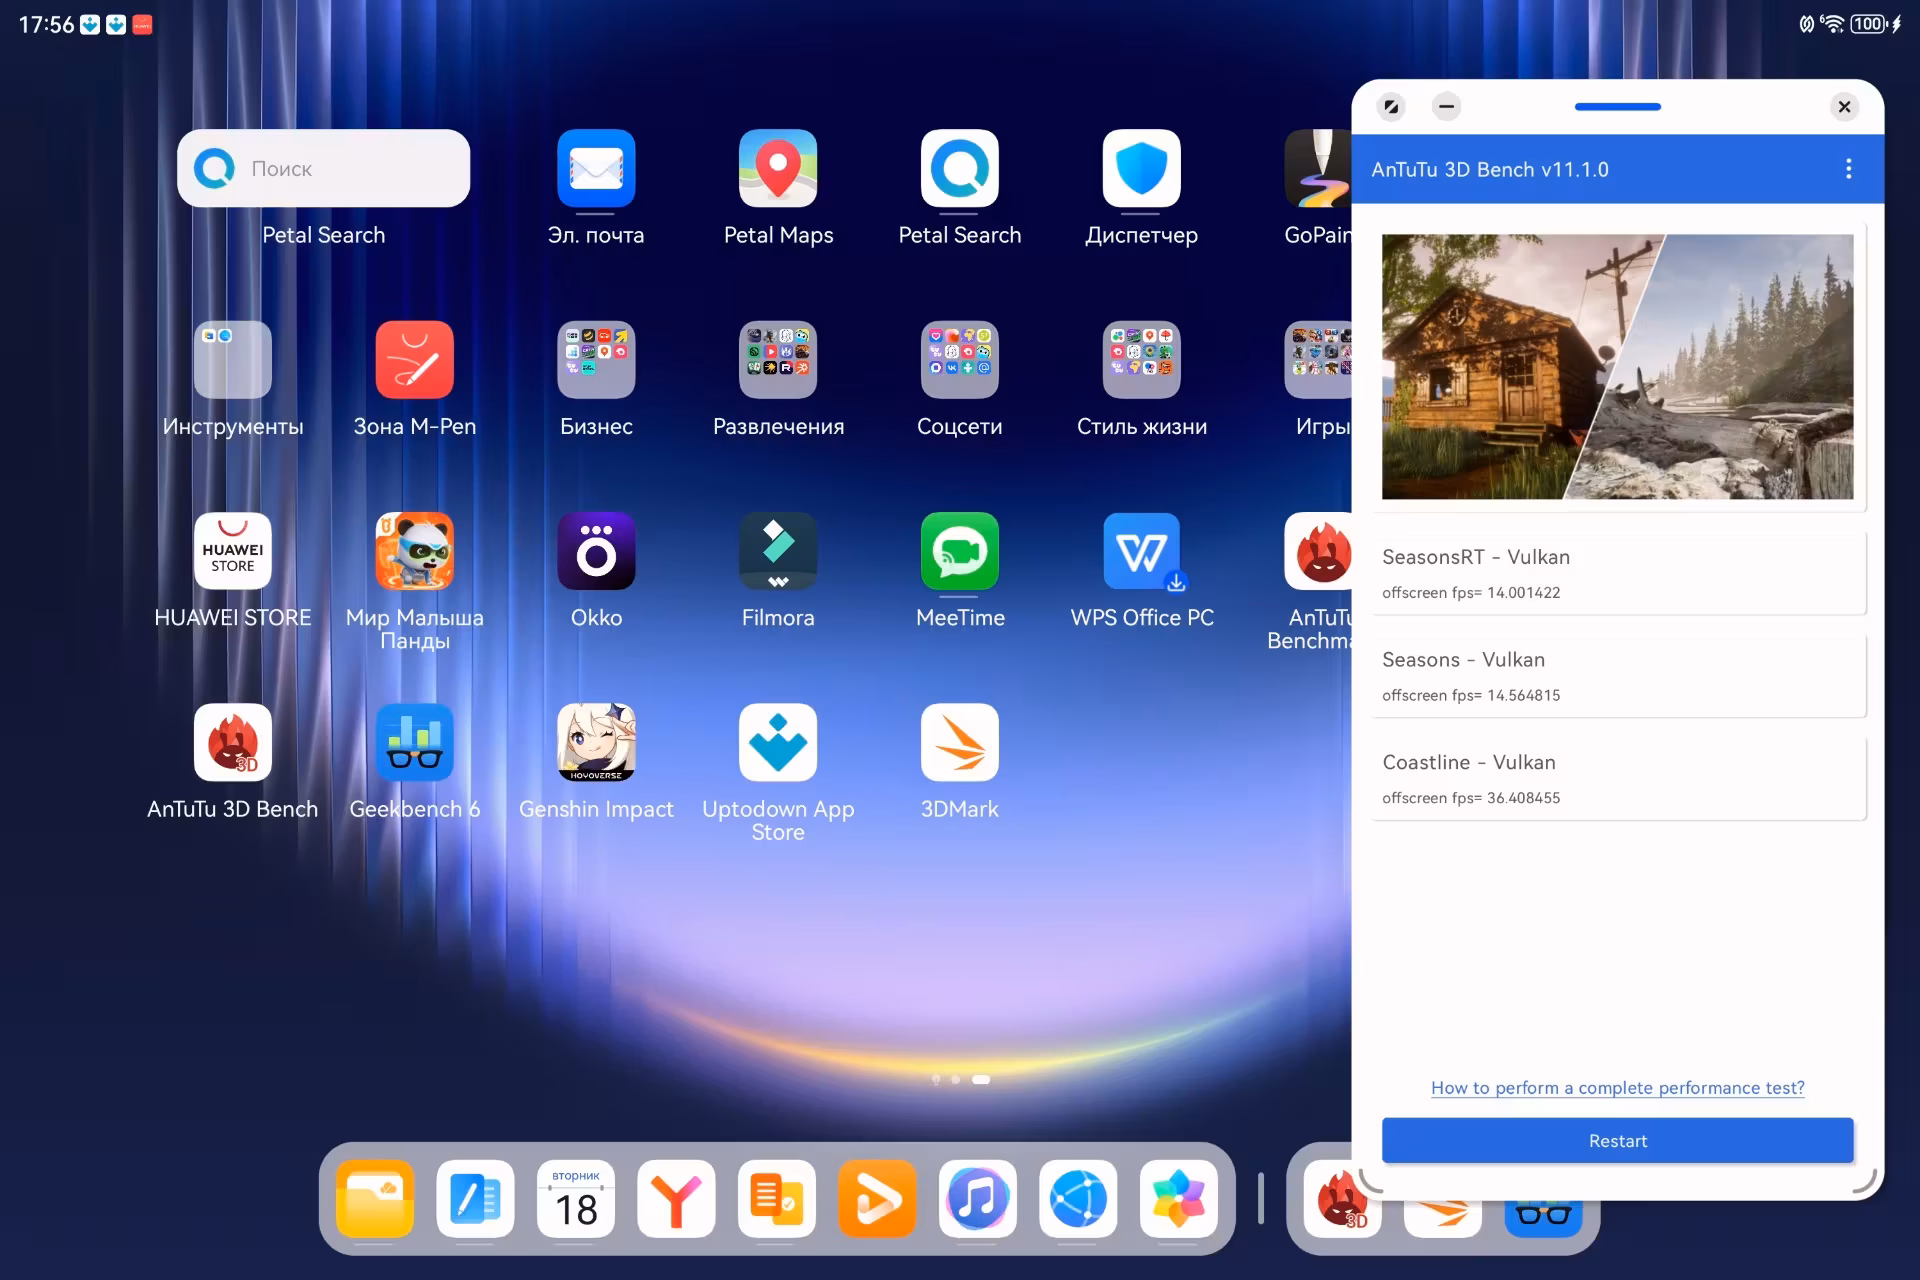1920x1280 pixels.
Task: Switch AnTuTu floating window to fullscreen
Action: (1391, 106)
